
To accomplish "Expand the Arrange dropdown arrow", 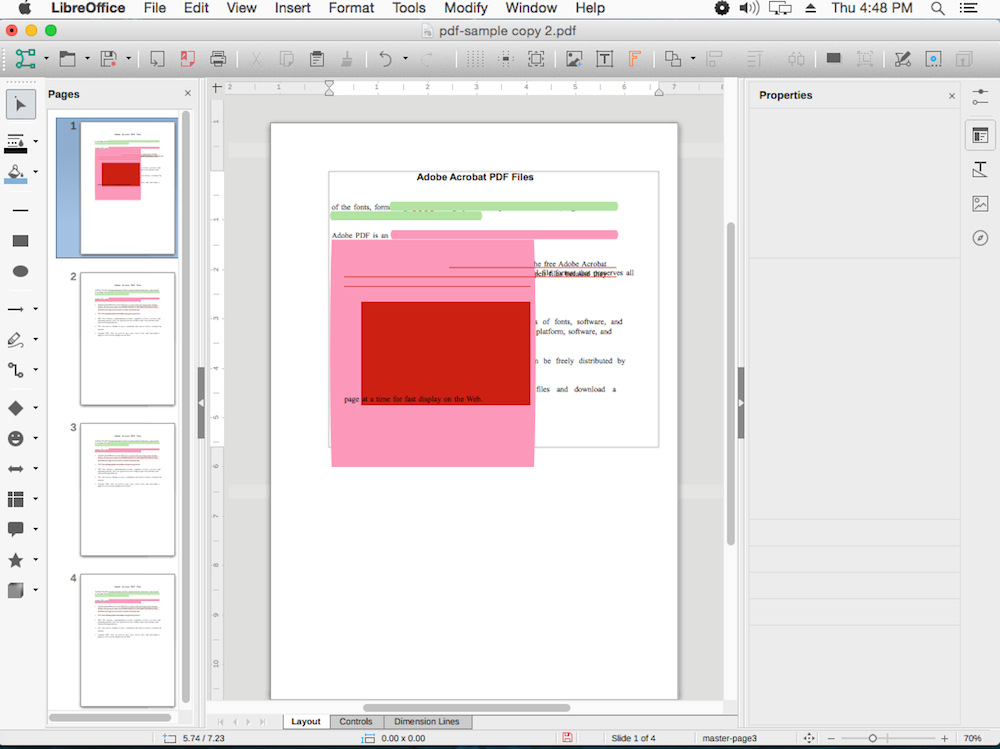I will [x=693, y=59].
